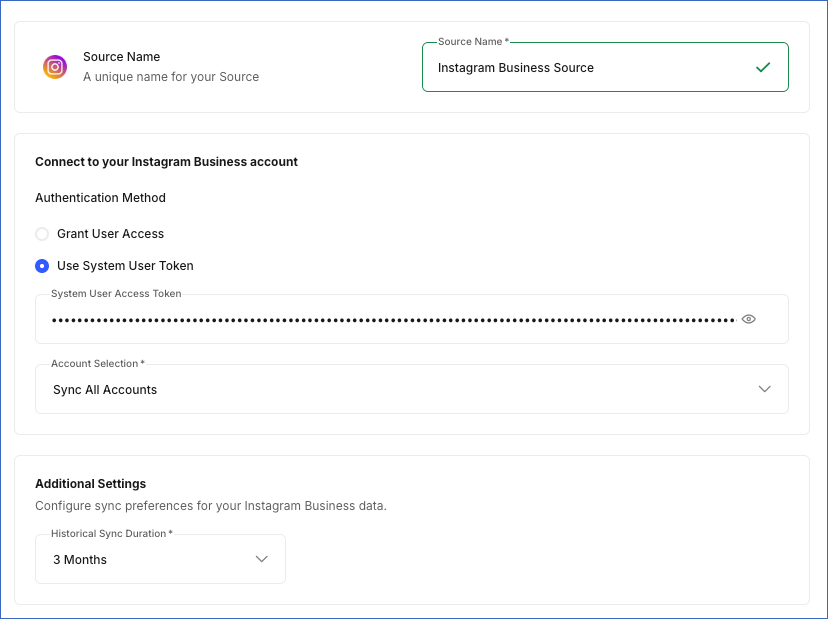Click the chevron next to Sync All Accounts

click(x=764, y=389)
